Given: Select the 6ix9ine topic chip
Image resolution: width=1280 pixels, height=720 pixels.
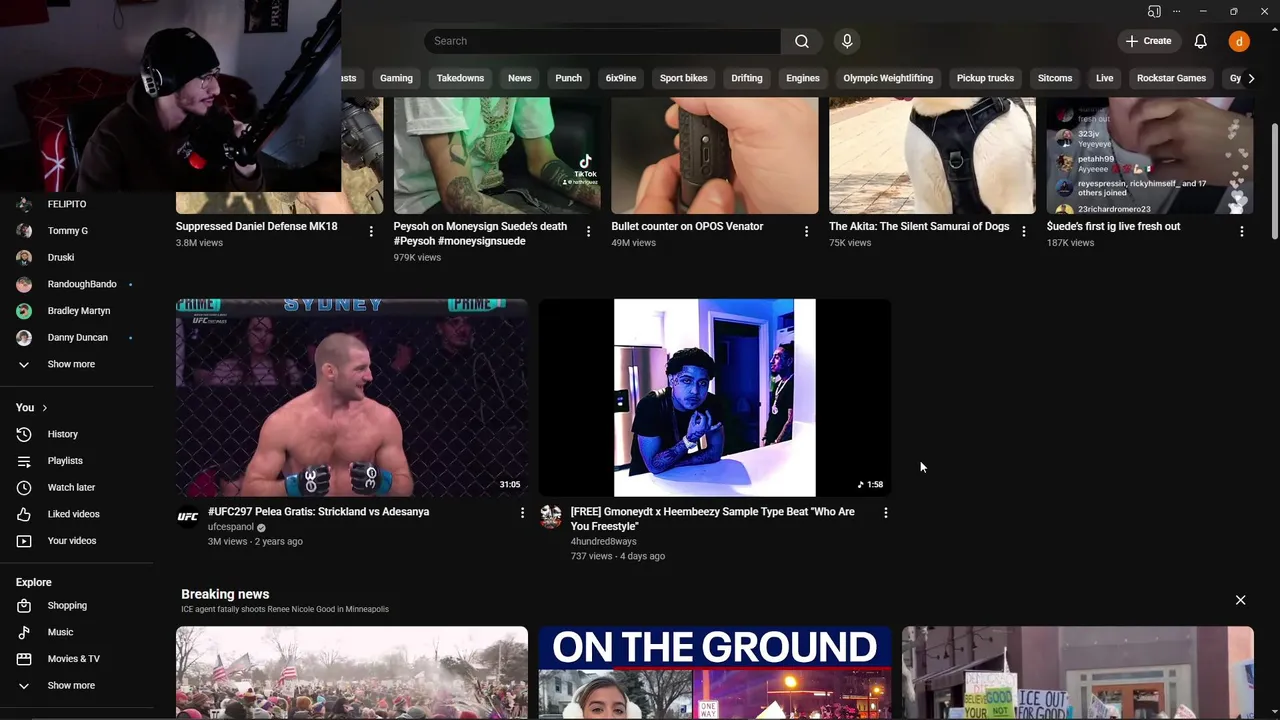Looking at the screenshot, I should (621, 78).
